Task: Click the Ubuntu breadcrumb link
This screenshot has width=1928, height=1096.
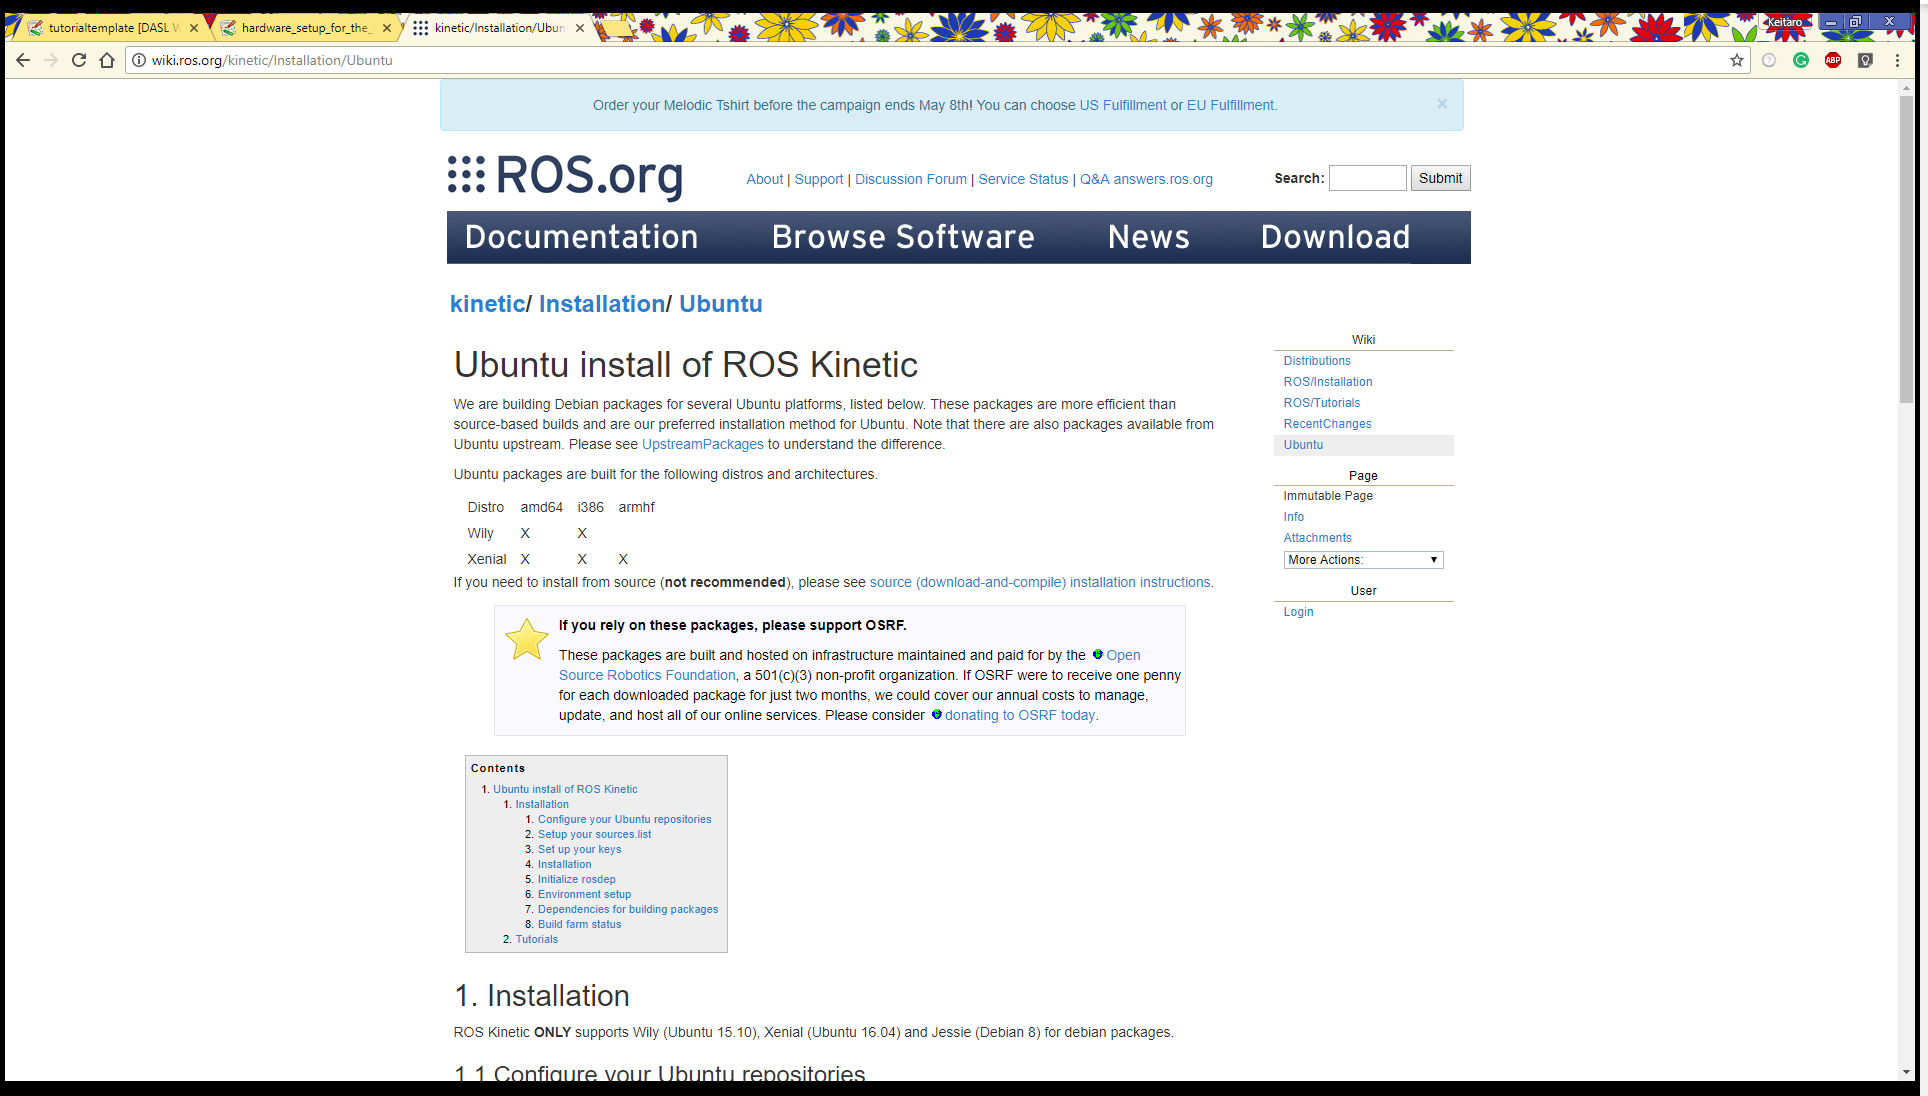Action: pyautogui.click(x=721, y=304)
